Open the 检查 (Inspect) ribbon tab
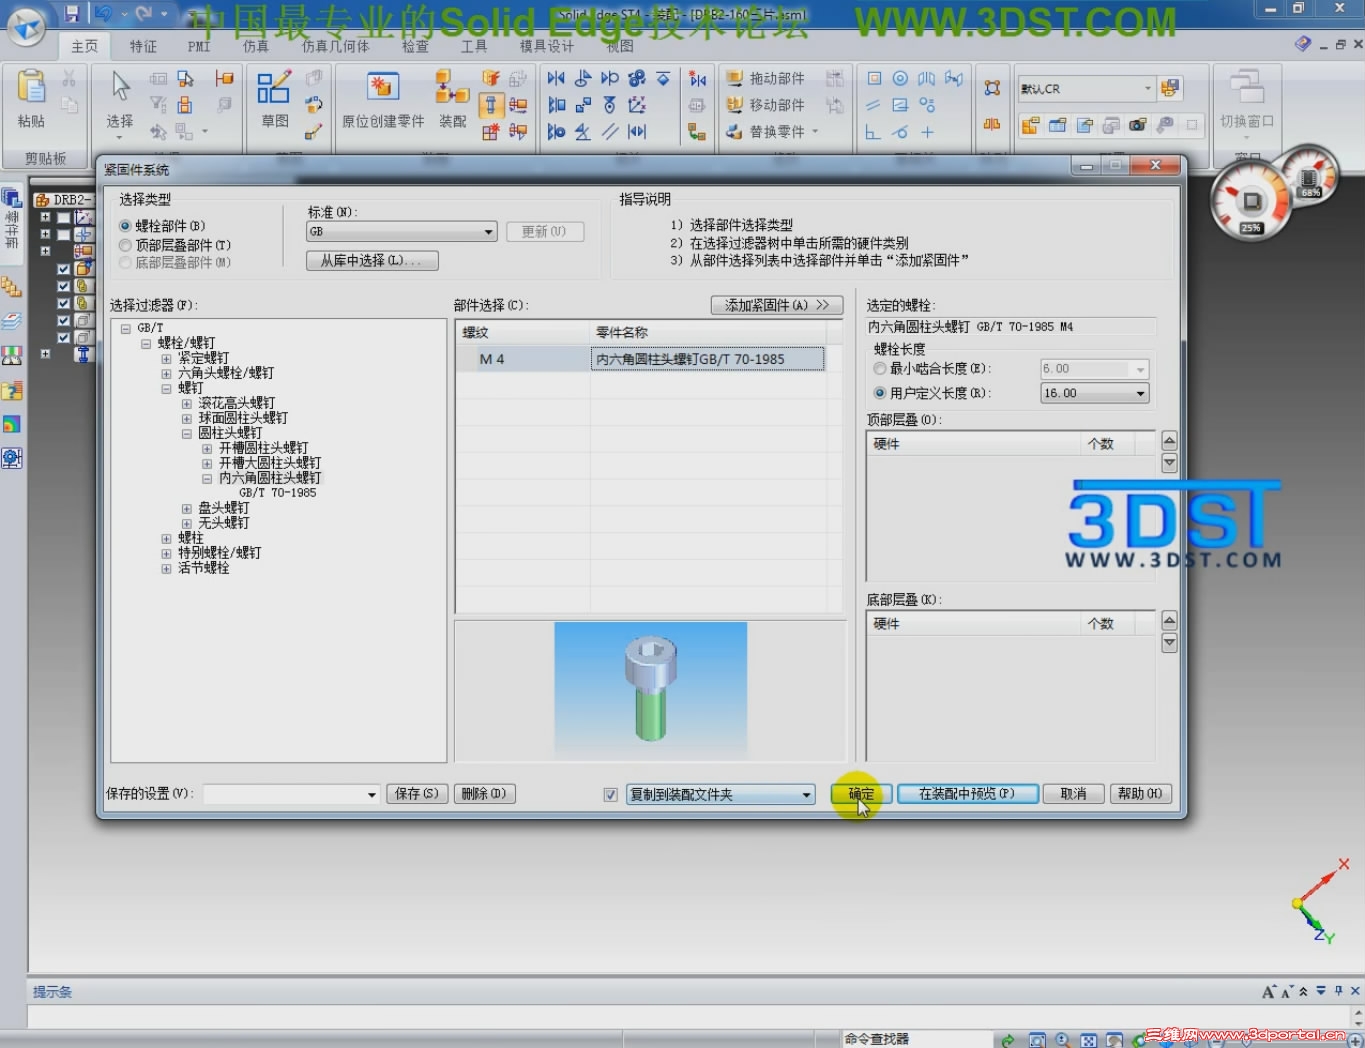This screenshot has width=1365, height=1048. (415, 46)
